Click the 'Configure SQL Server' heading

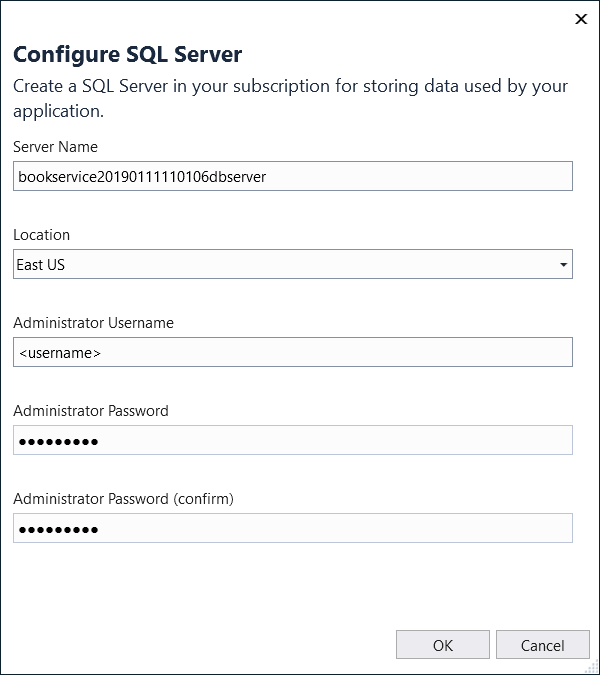pyautogui.click(x=128, y=55)
